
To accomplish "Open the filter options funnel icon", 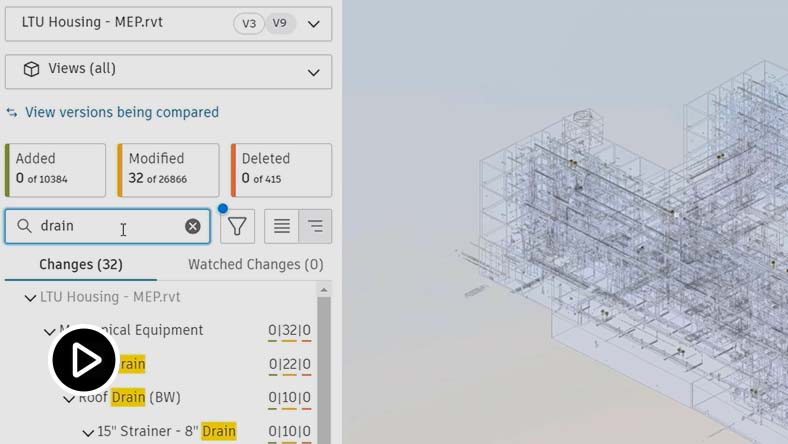I will click(x=237, y=226).
